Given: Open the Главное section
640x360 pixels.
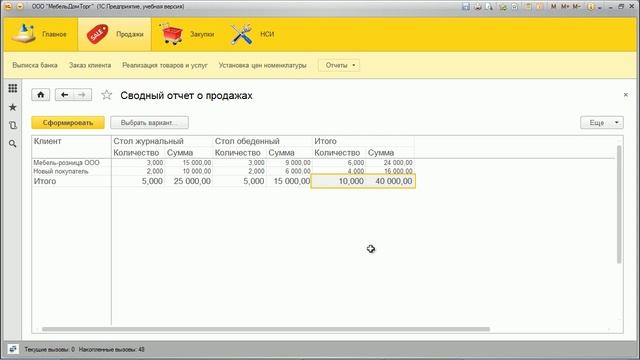Looking at the screenshot, I should [40, 34].
